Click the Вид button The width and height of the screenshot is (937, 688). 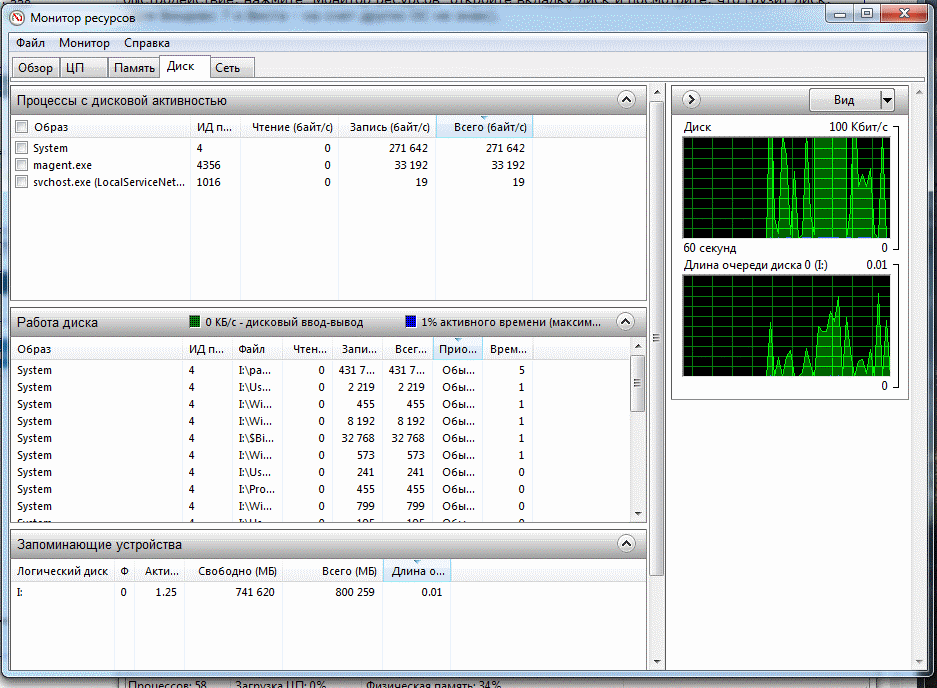[844, 100]
